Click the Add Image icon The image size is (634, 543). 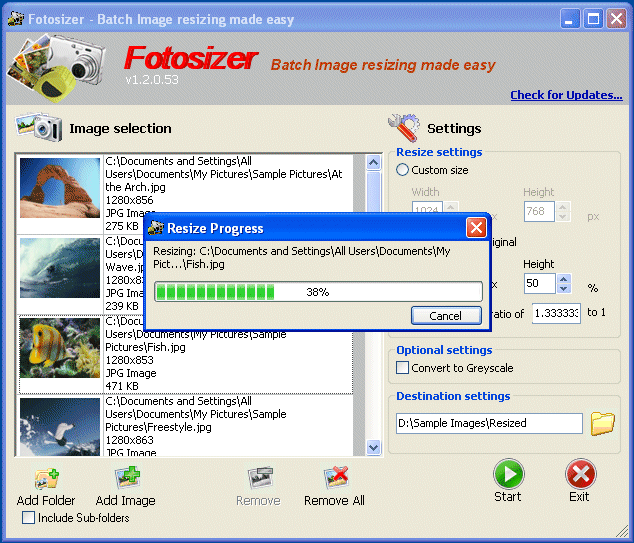point(127,478)
